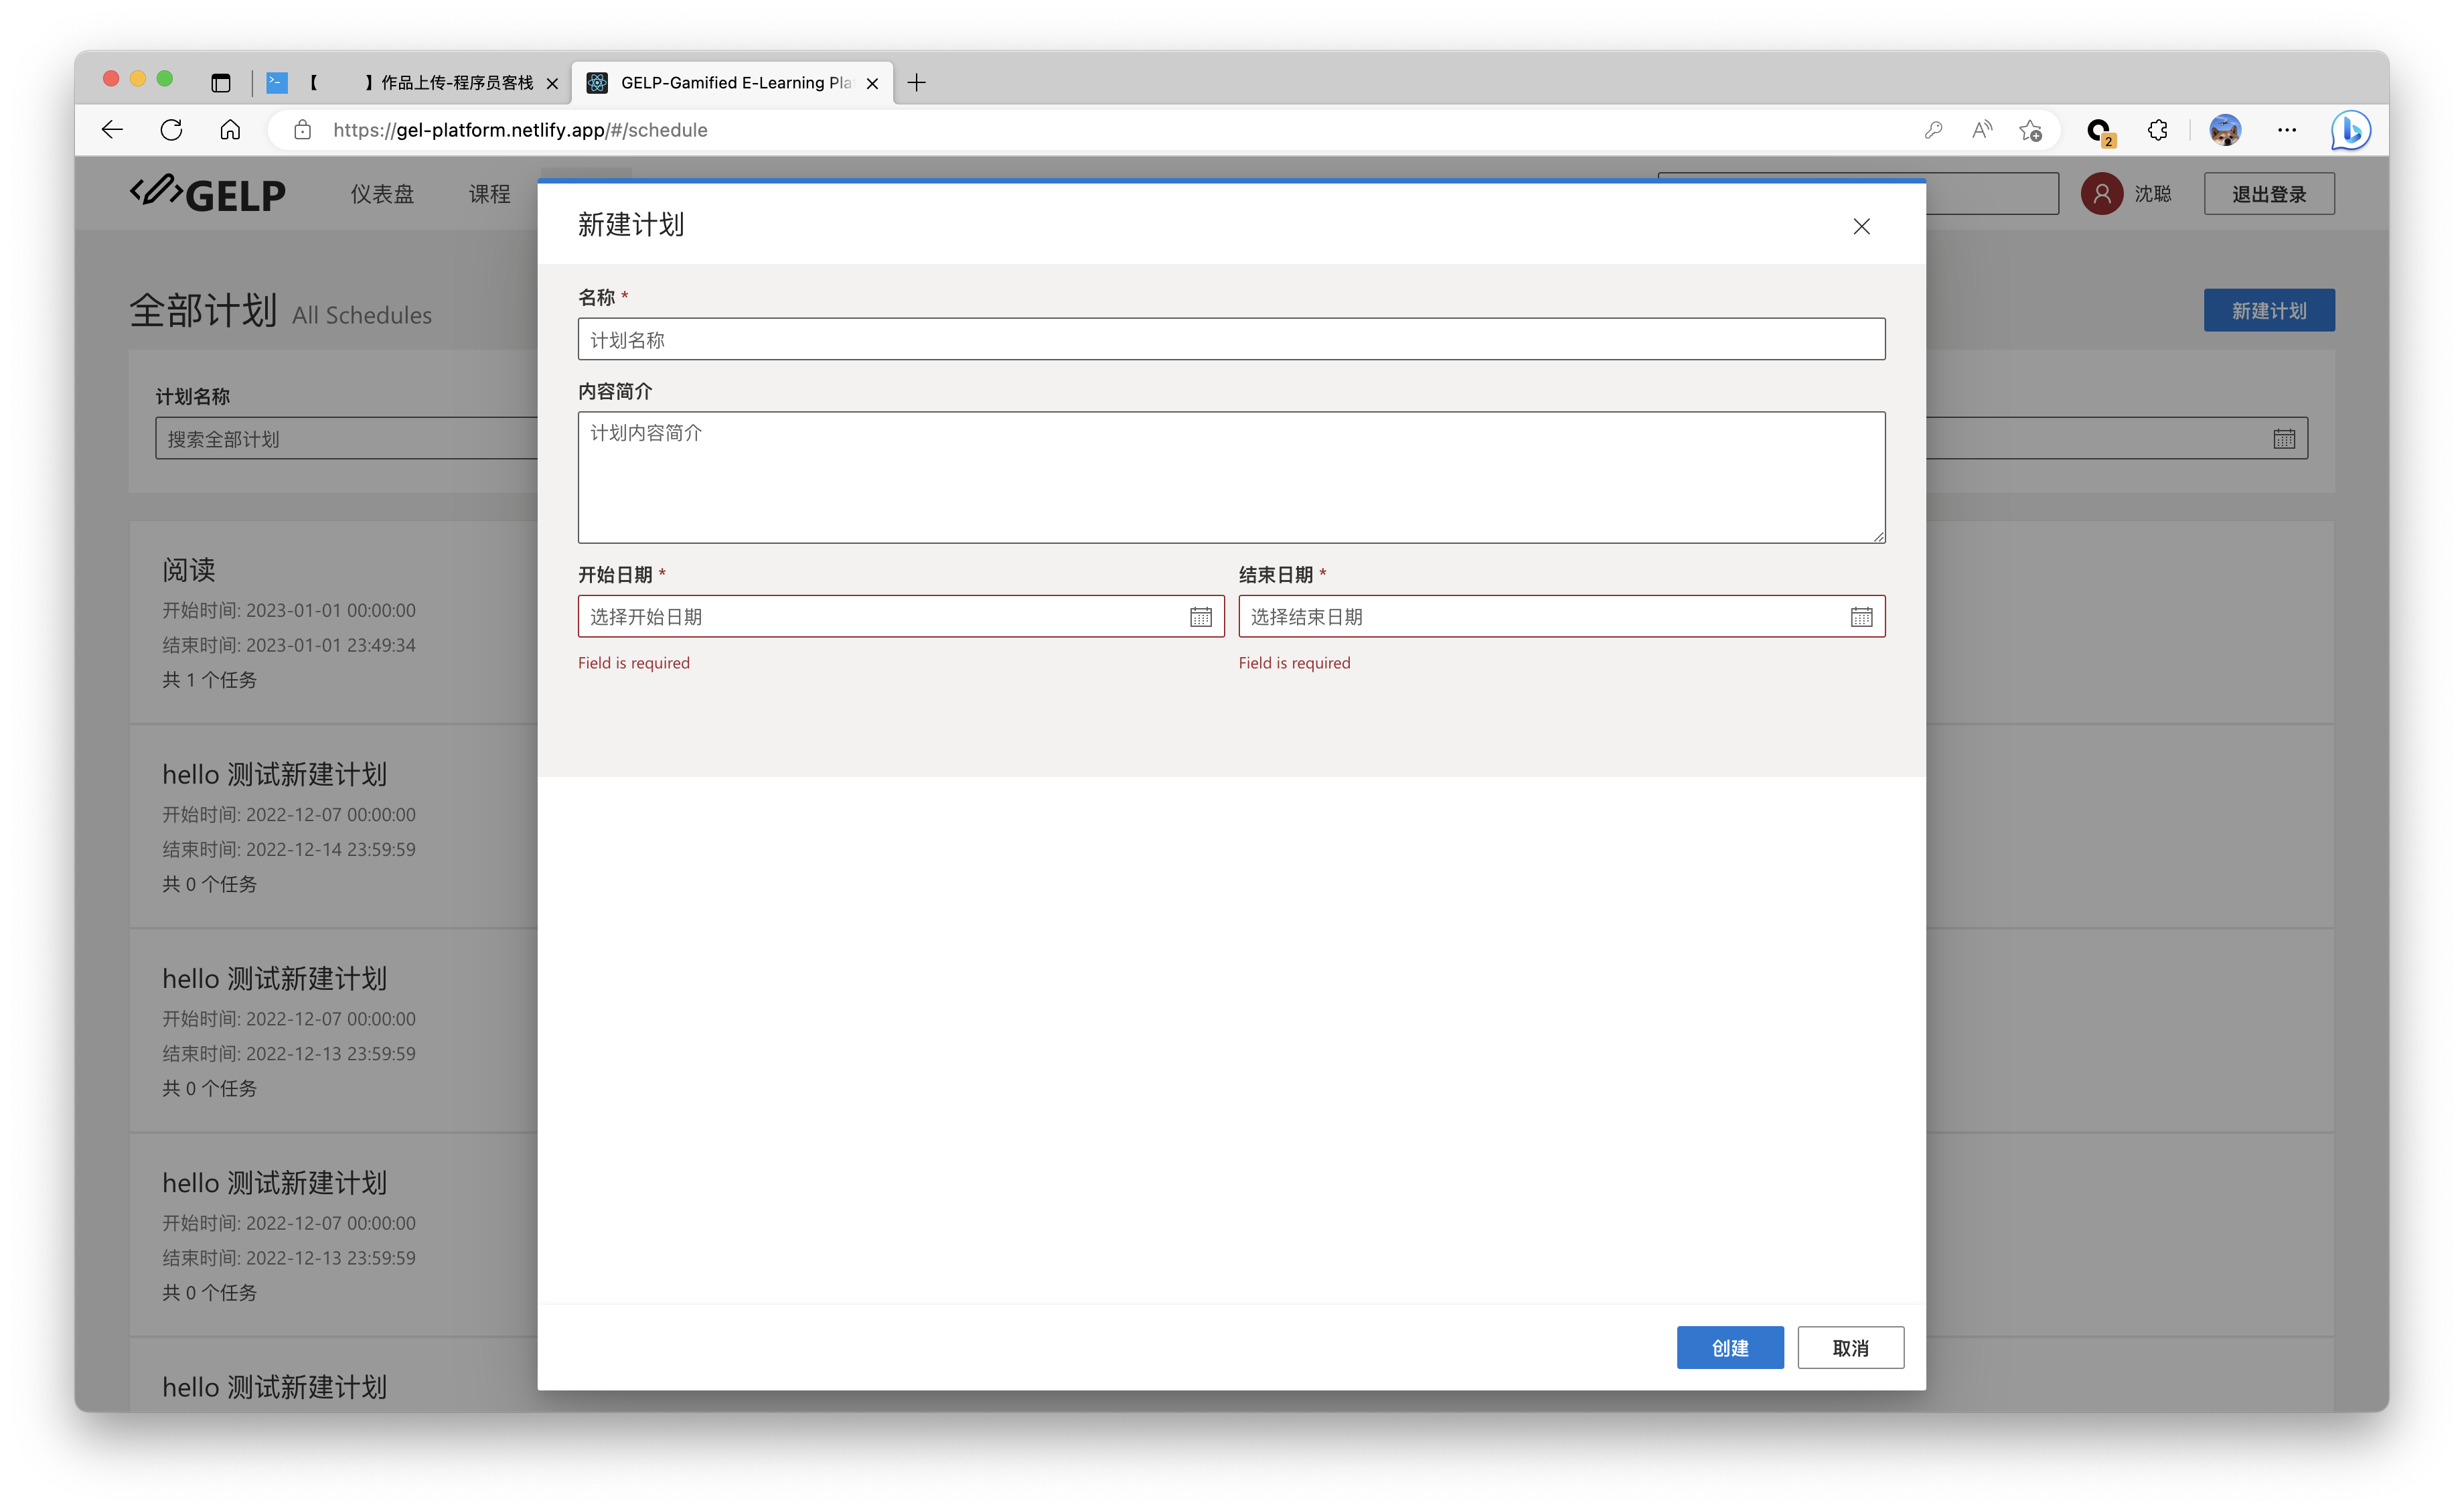2464x1511 pixels.
Task: Click the browser back arrow
Action: click(112, 130)
